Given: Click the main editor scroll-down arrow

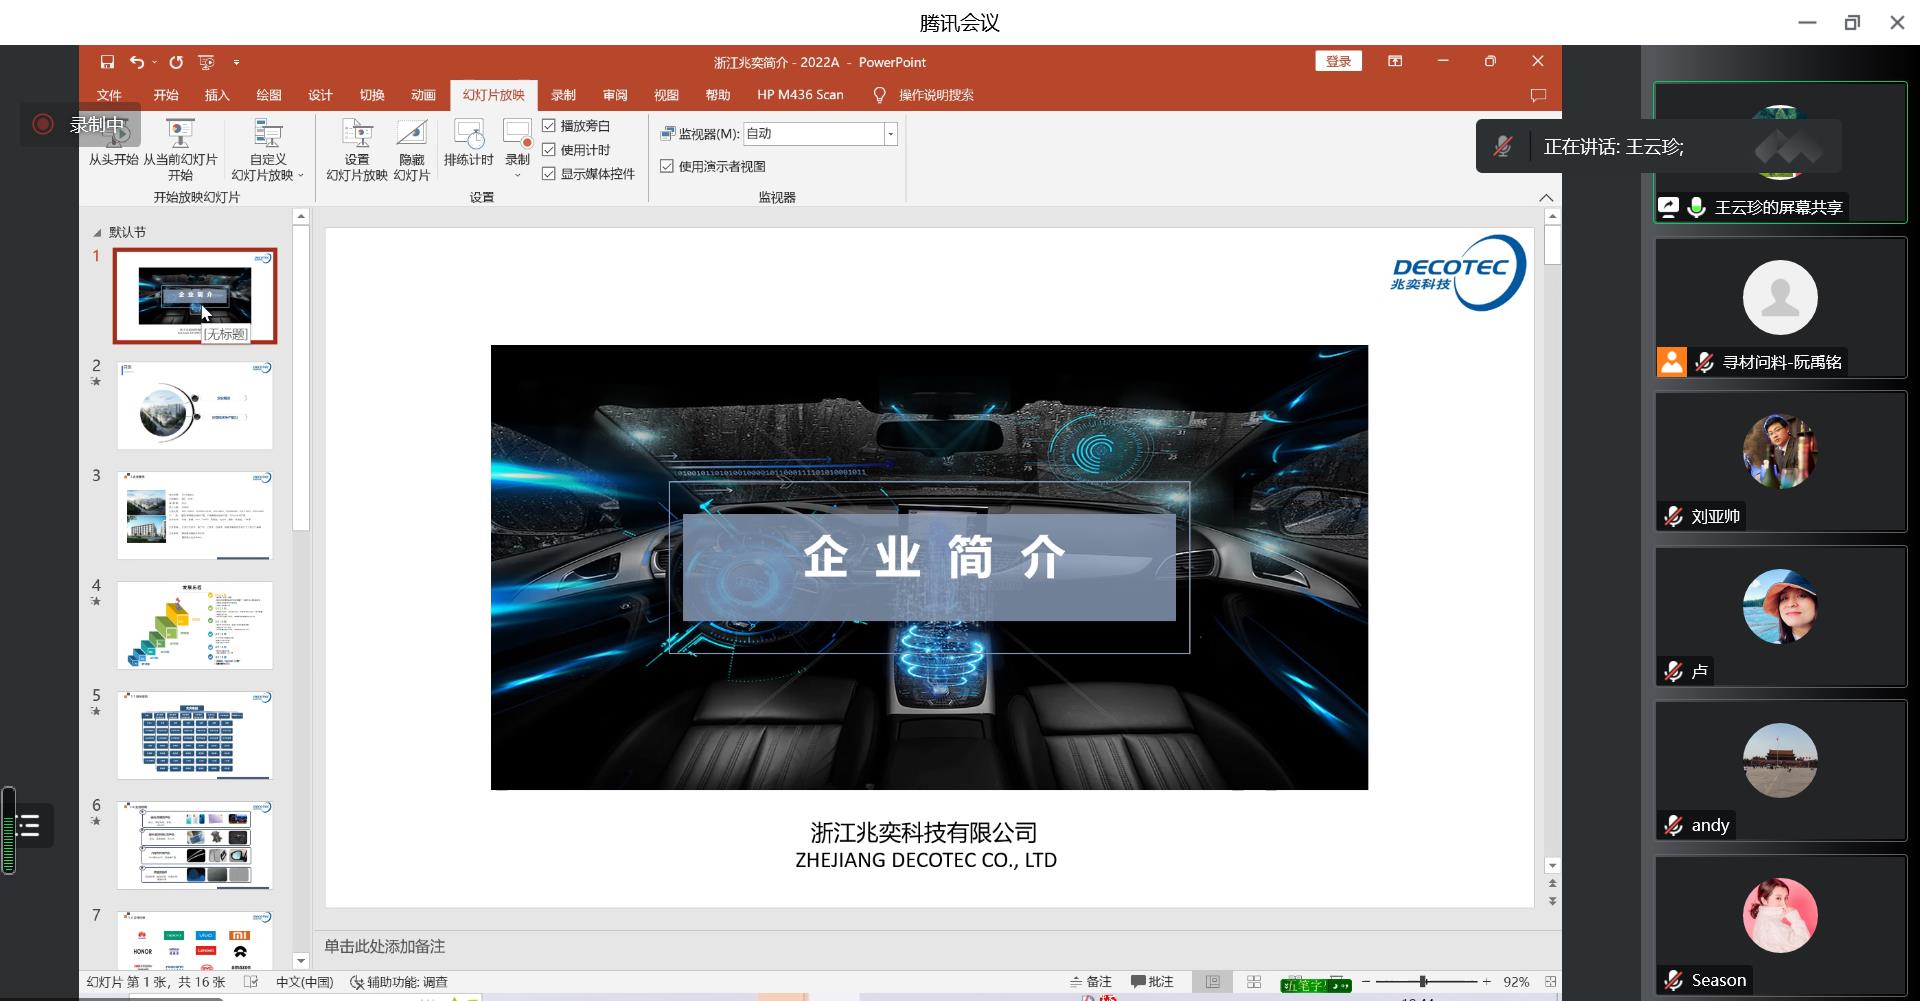Looking at the screenshot, I should (1552, 866).
